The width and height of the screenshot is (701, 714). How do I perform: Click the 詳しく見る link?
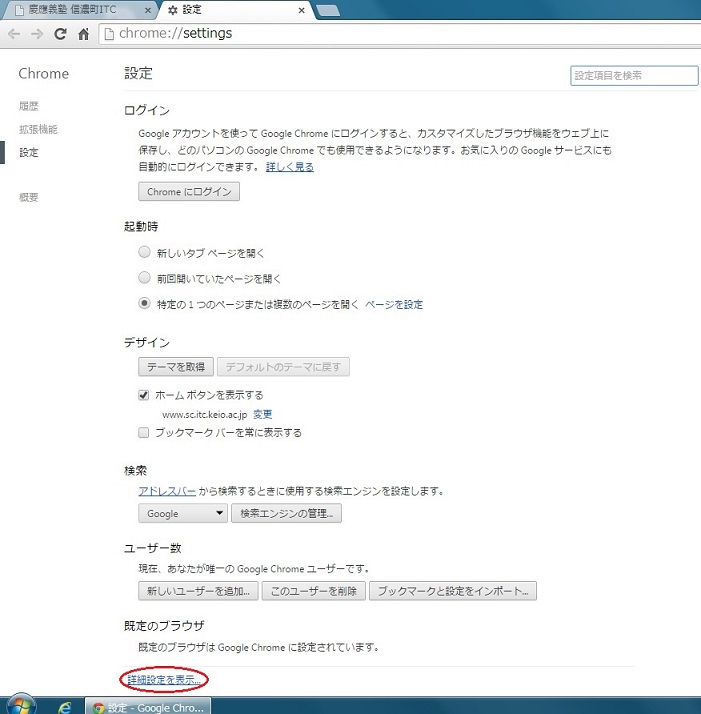(x=290, y=167)
